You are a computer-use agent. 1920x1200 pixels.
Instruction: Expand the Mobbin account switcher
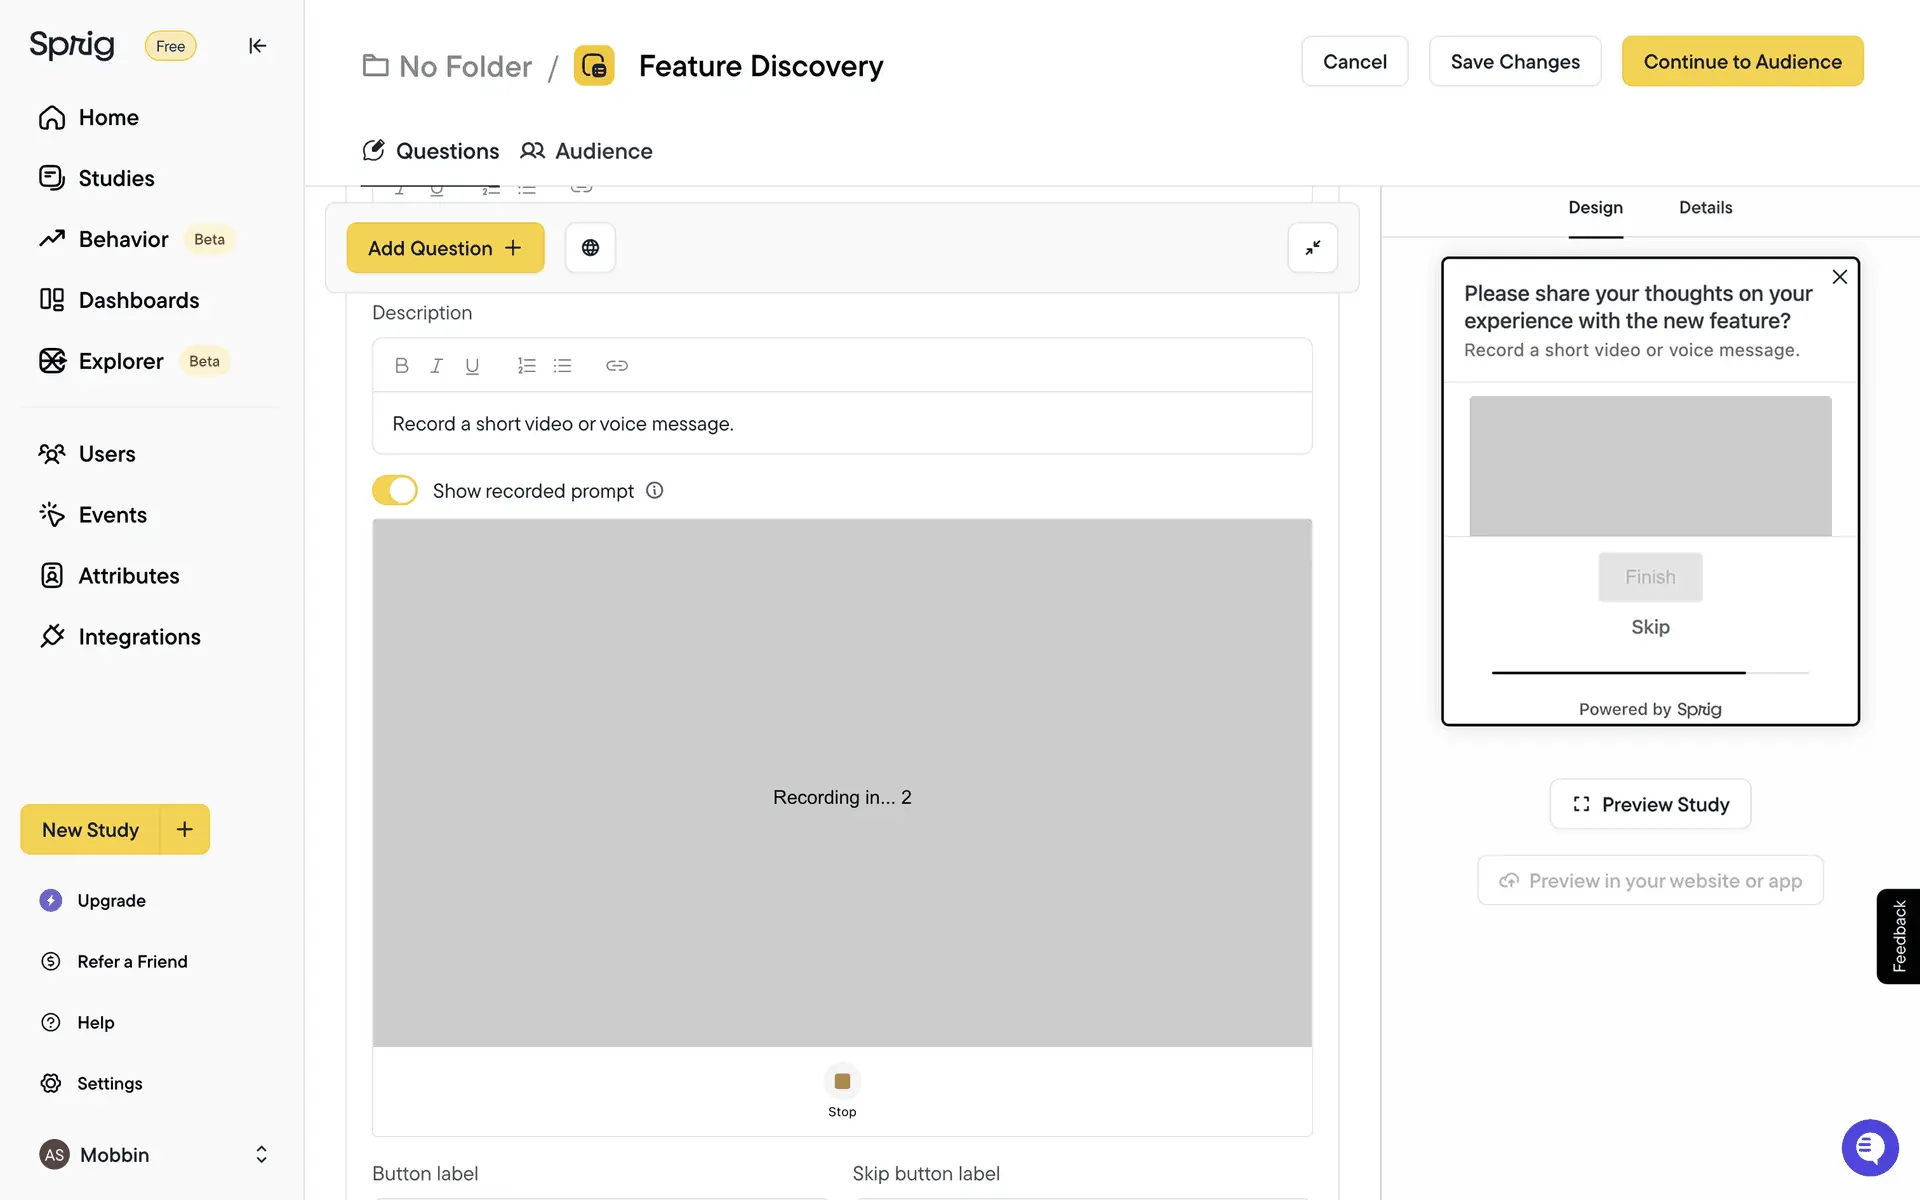pyautogui.click(x=261, y=1154)
